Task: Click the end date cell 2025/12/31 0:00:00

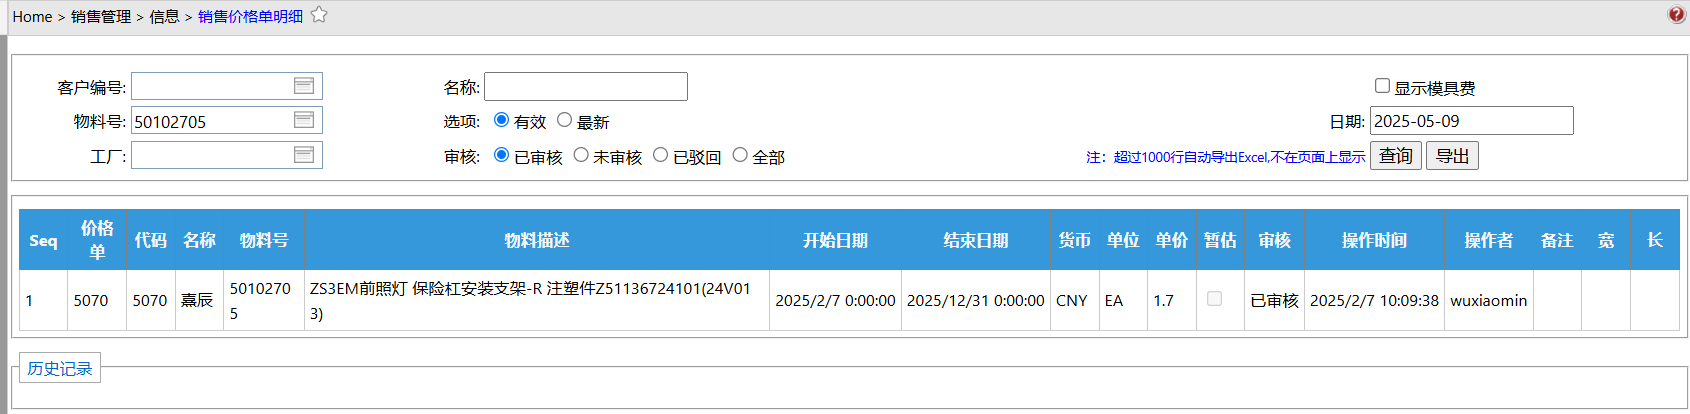Action: tap(976, 300)
